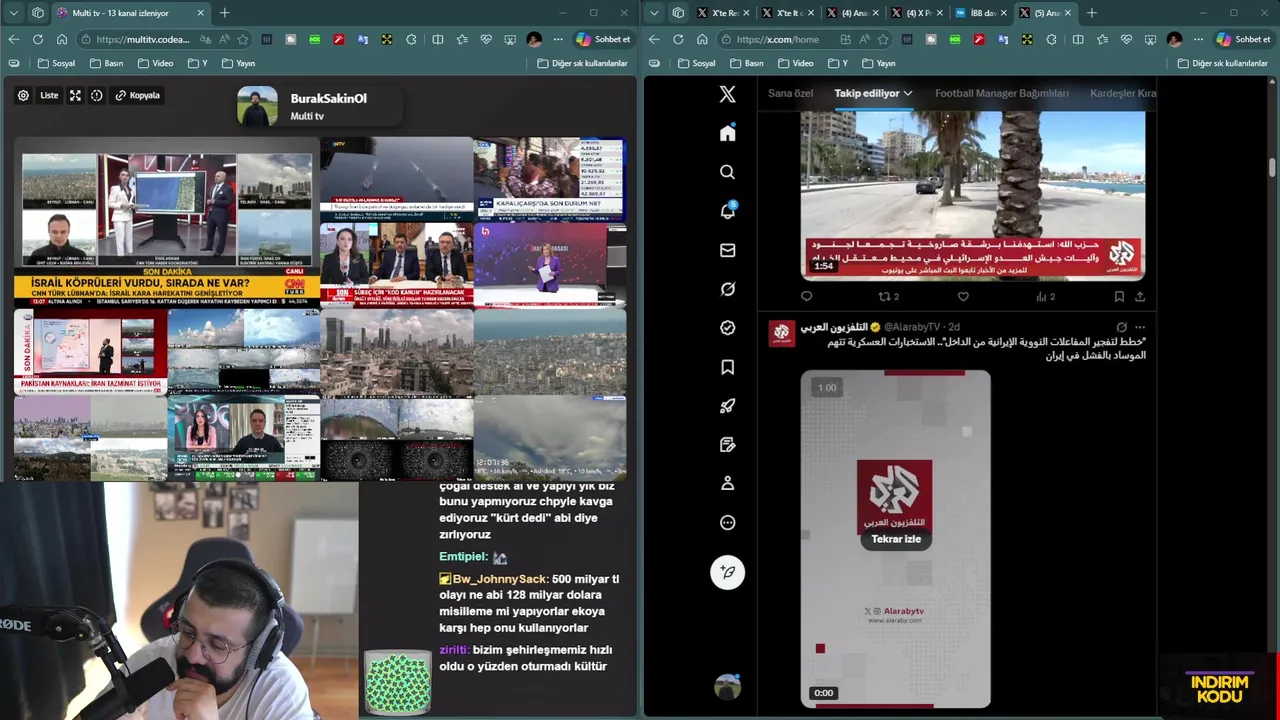Click Kopyala link button in Multi tv
Viewport: 1280px width, 720px height.
point(138,96)
